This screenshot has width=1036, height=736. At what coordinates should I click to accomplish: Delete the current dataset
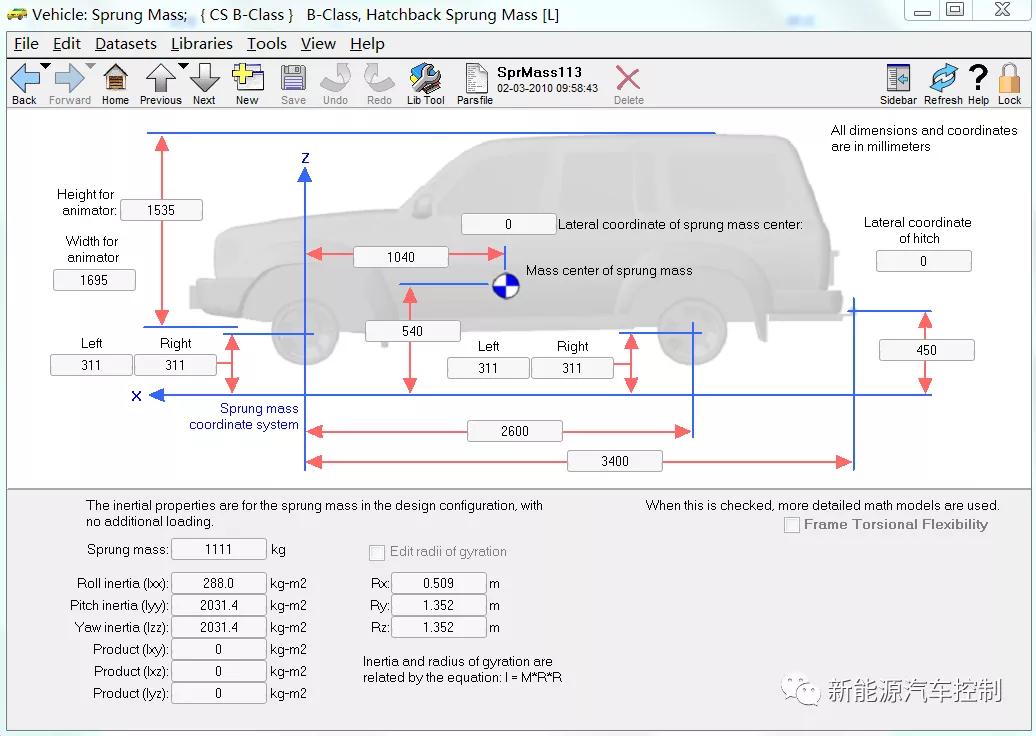628,82
